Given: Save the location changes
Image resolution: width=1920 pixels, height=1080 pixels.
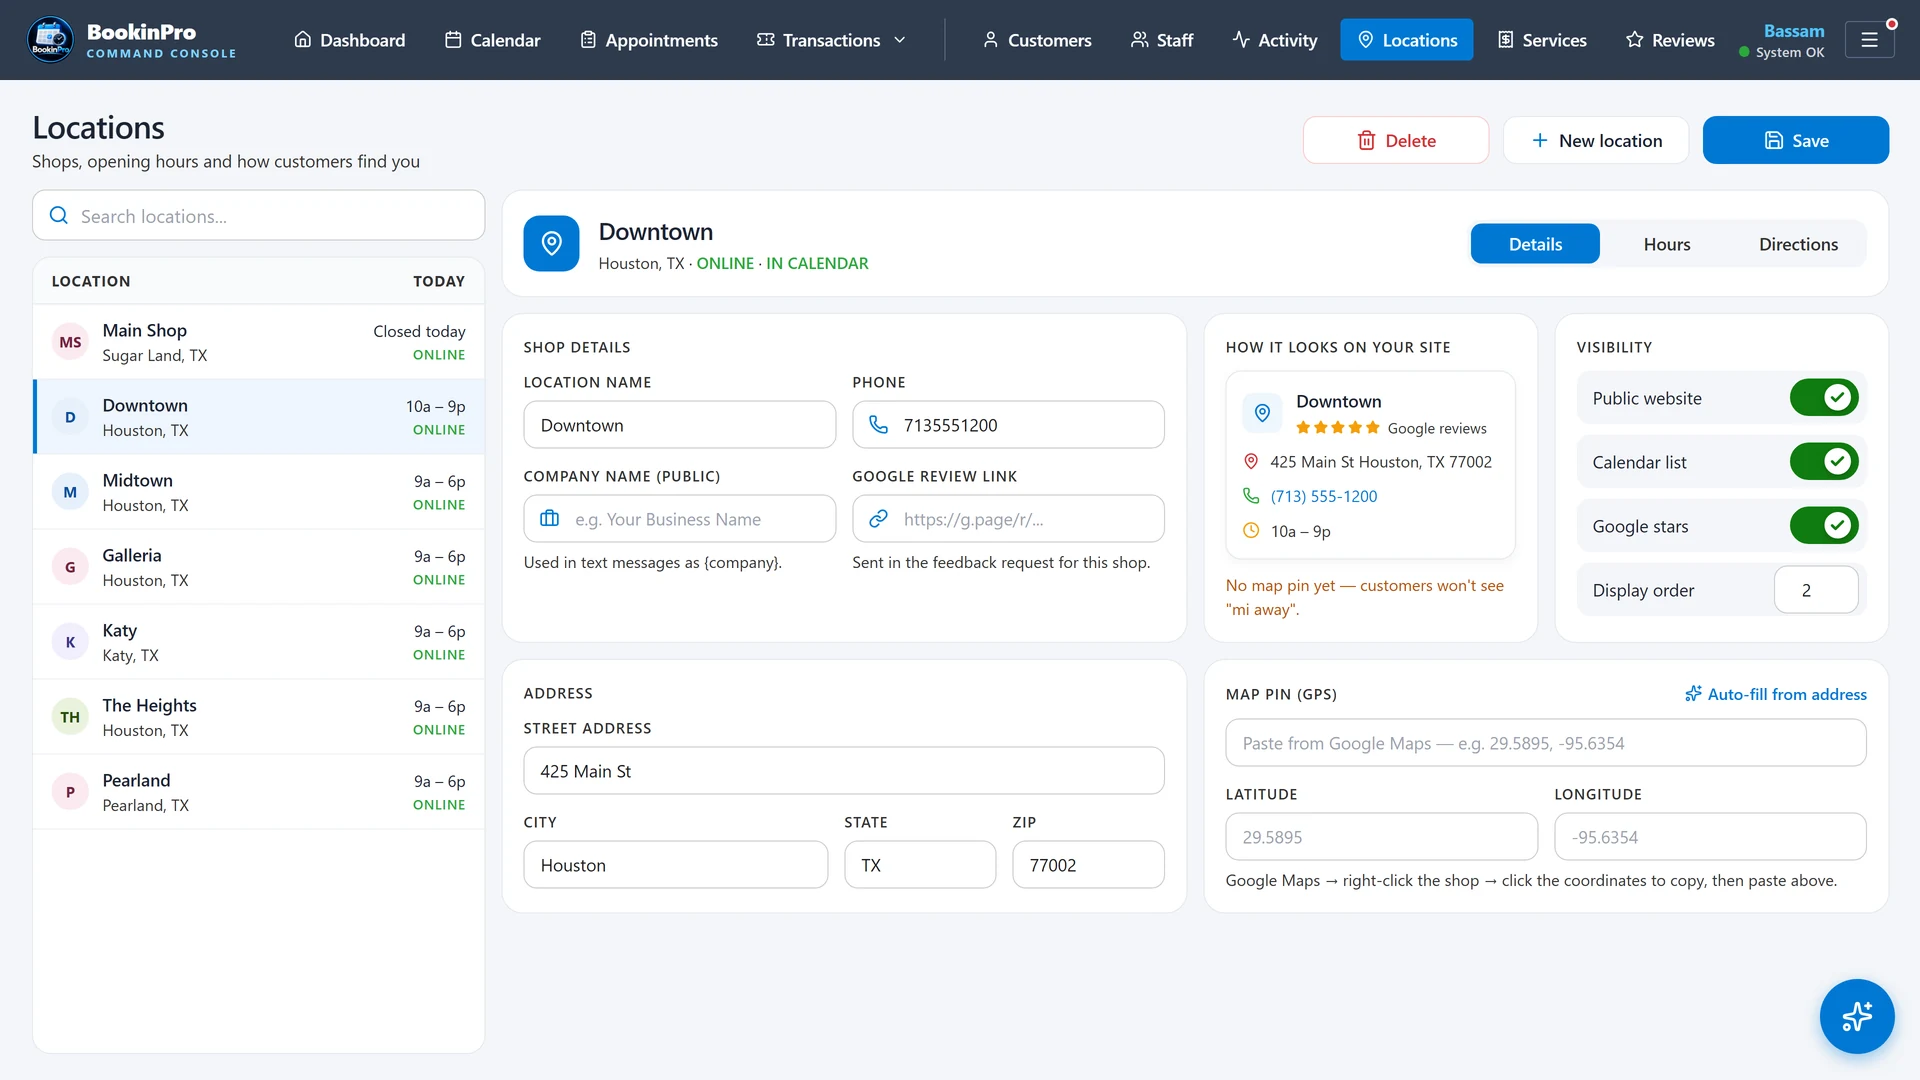Looking at the screenshot, I should (1796, 140).
